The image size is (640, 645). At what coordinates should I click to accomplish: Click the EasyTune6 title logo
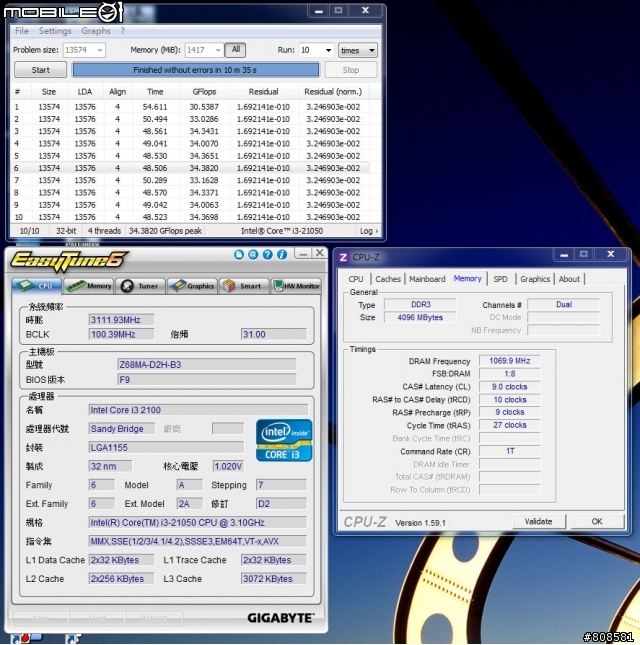coord(68,261)
